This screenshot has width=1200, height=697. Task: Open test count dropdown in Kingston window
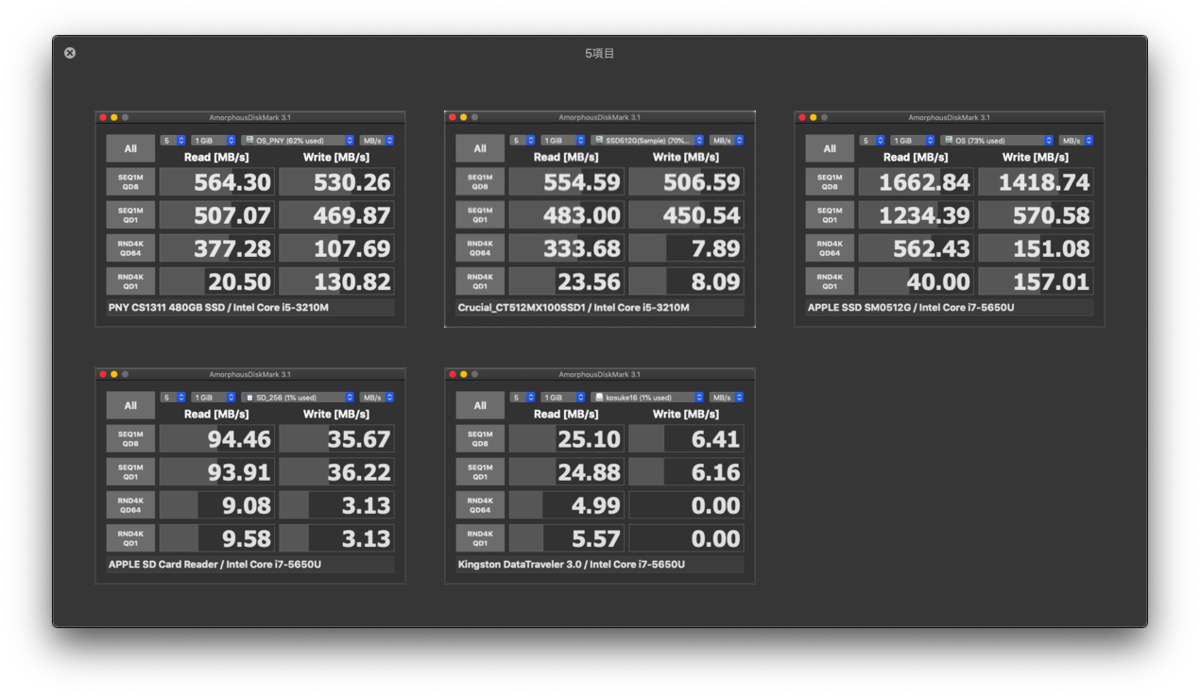[x=523, y=398]
